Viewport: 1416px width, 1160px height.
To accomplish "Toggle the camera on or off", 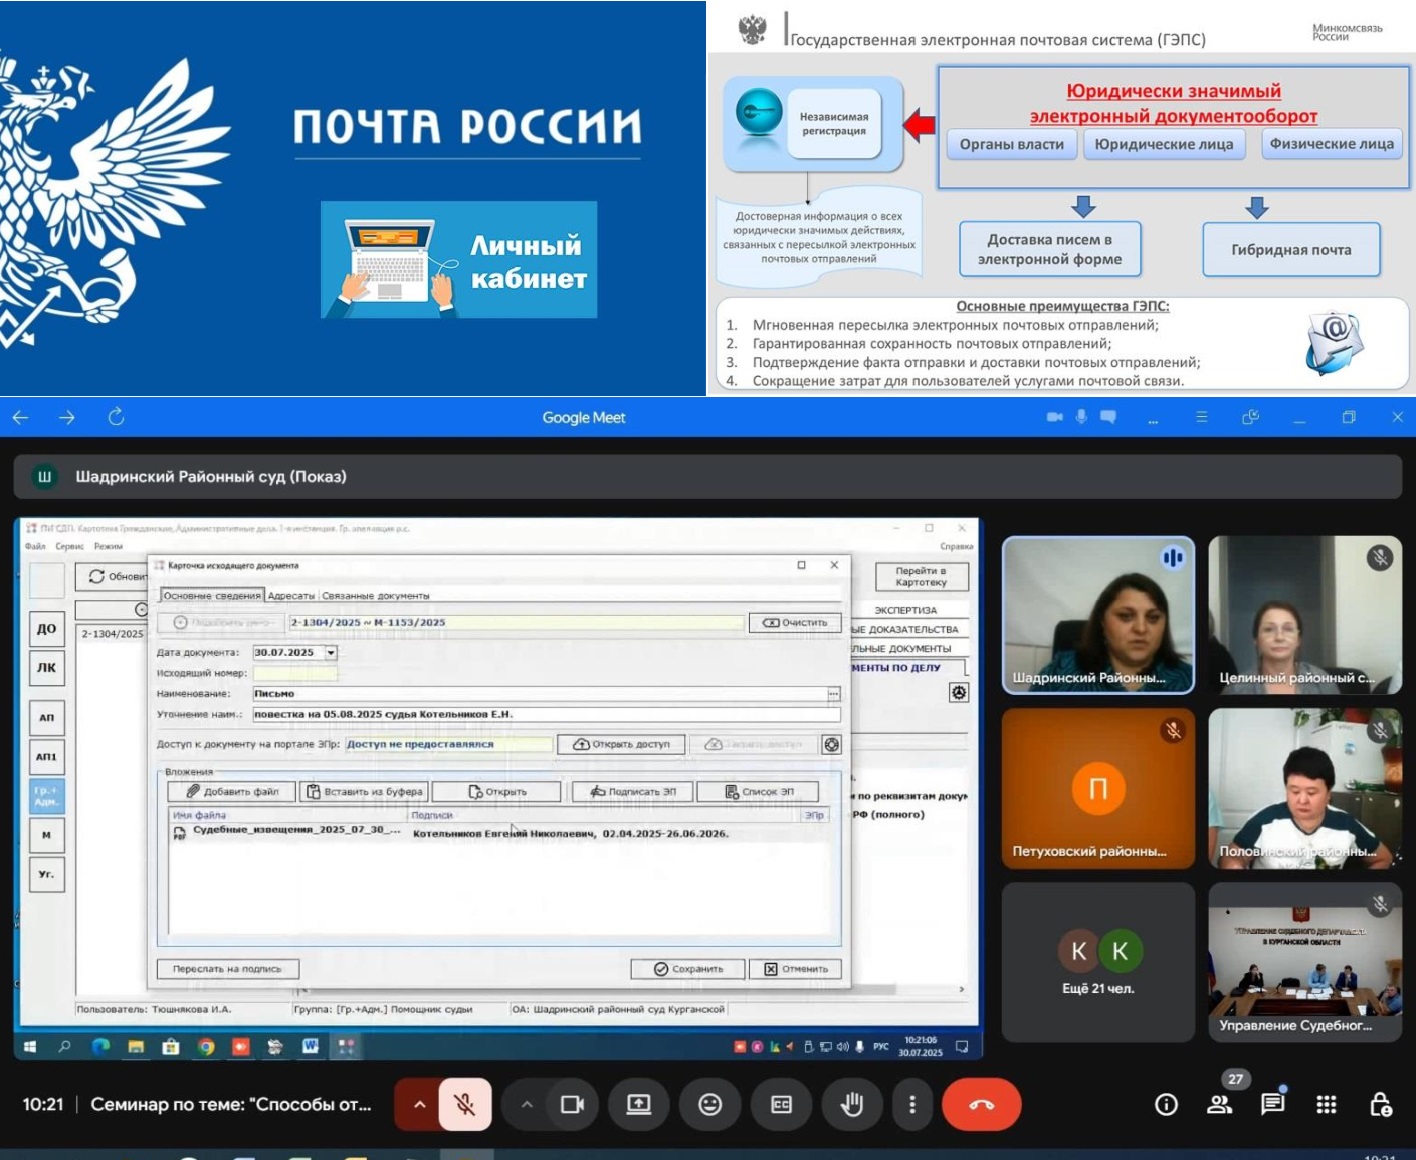I will pos(572,1105).
